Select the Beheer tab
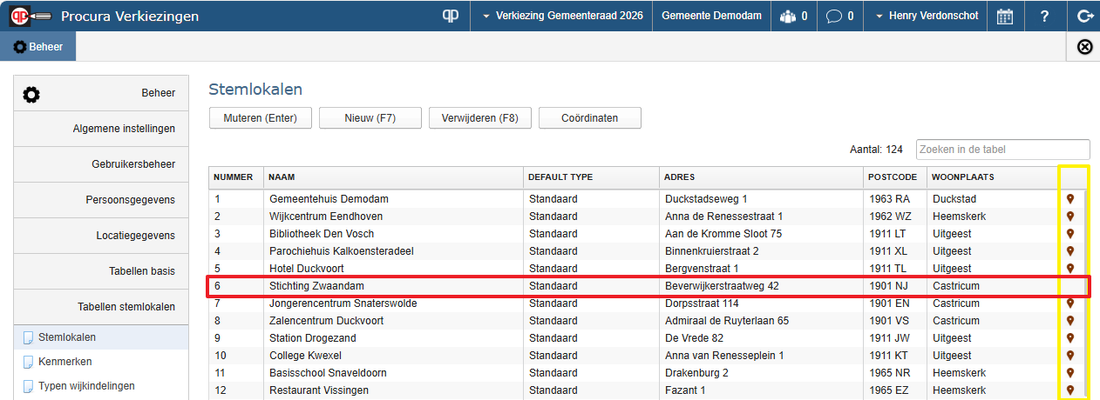Image resolution: width=1100 pixels, height=400 pixels. 38,47
